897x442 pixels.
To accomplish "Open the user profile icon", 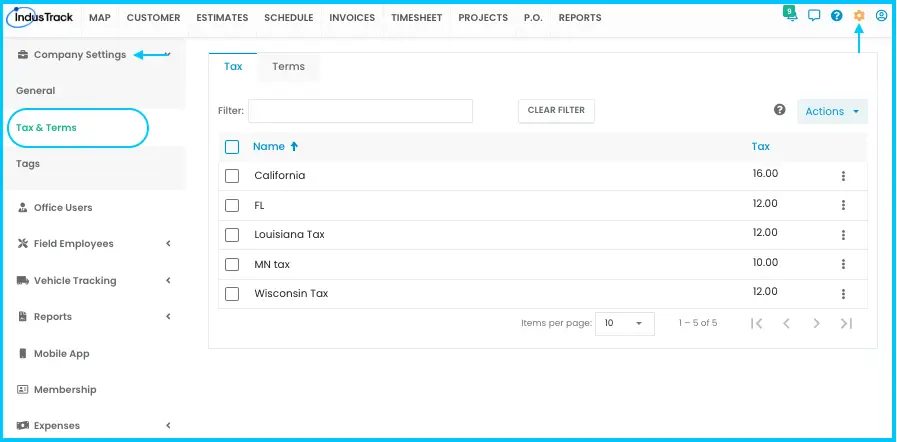I will coord(881,15).
